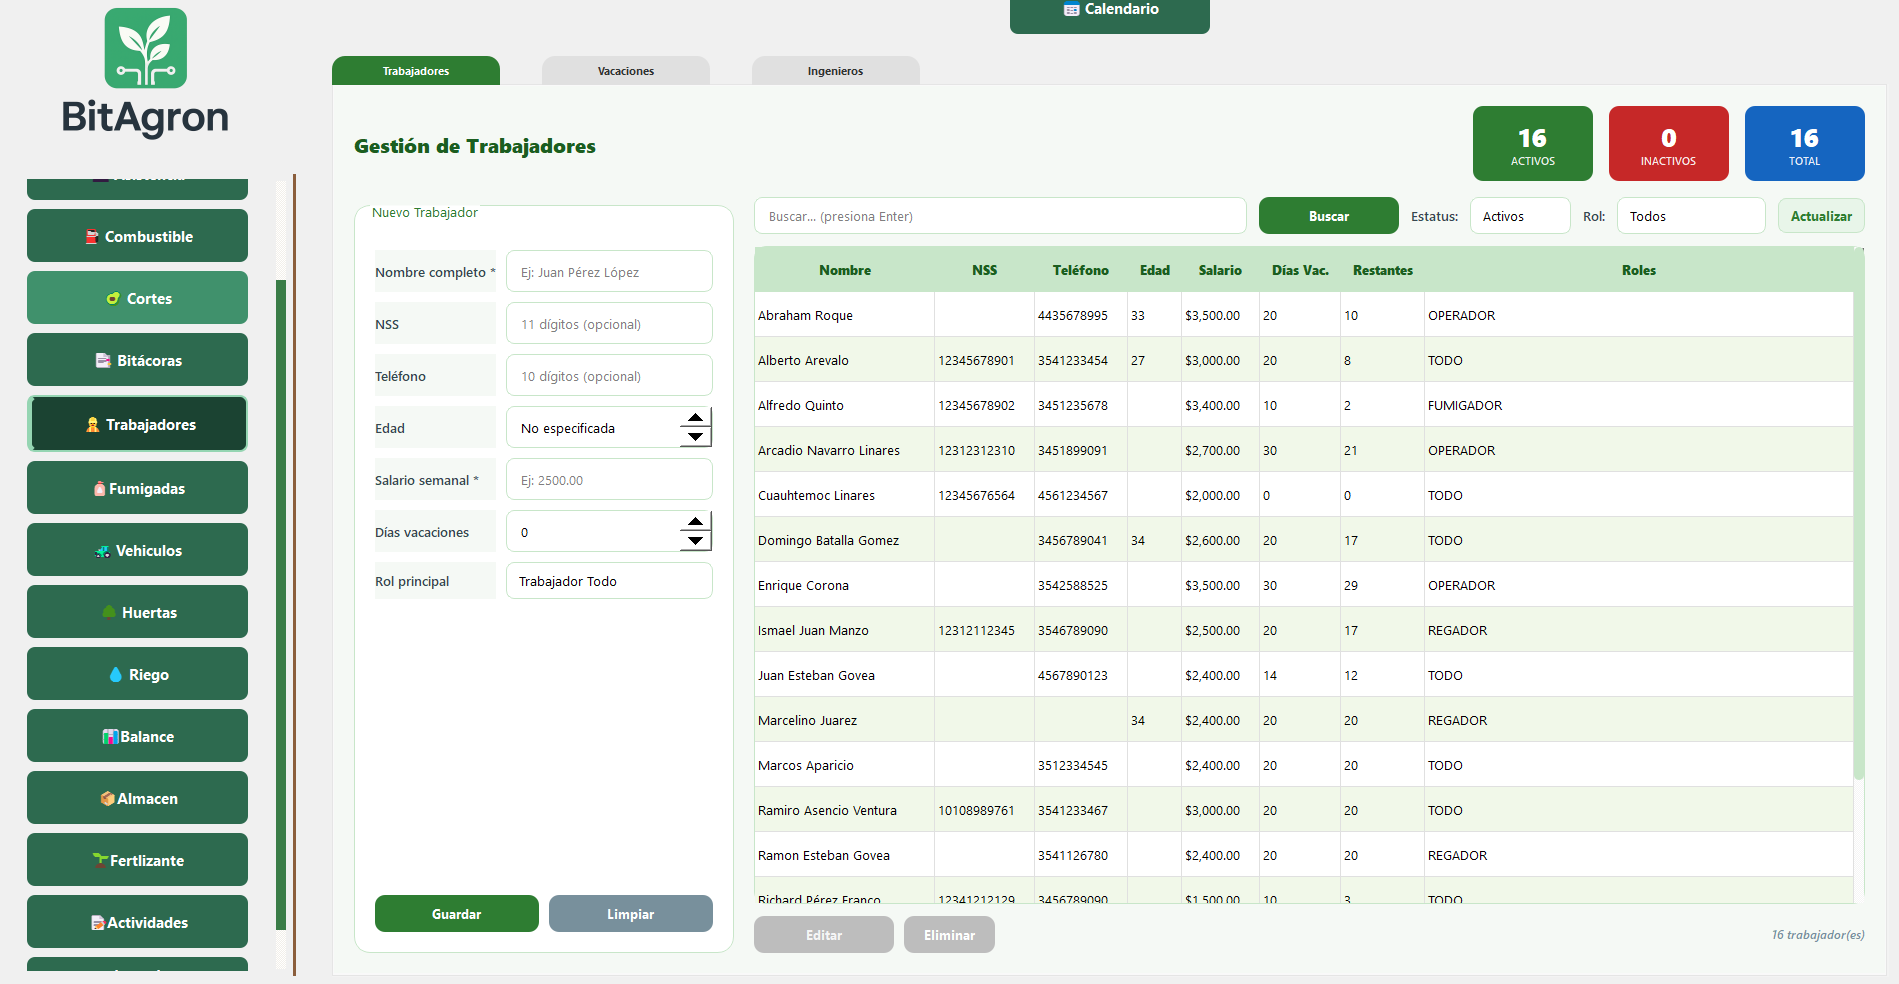
Task: Decrease Días vacaciones with down arrow
Action: click(x=695, y=541)
